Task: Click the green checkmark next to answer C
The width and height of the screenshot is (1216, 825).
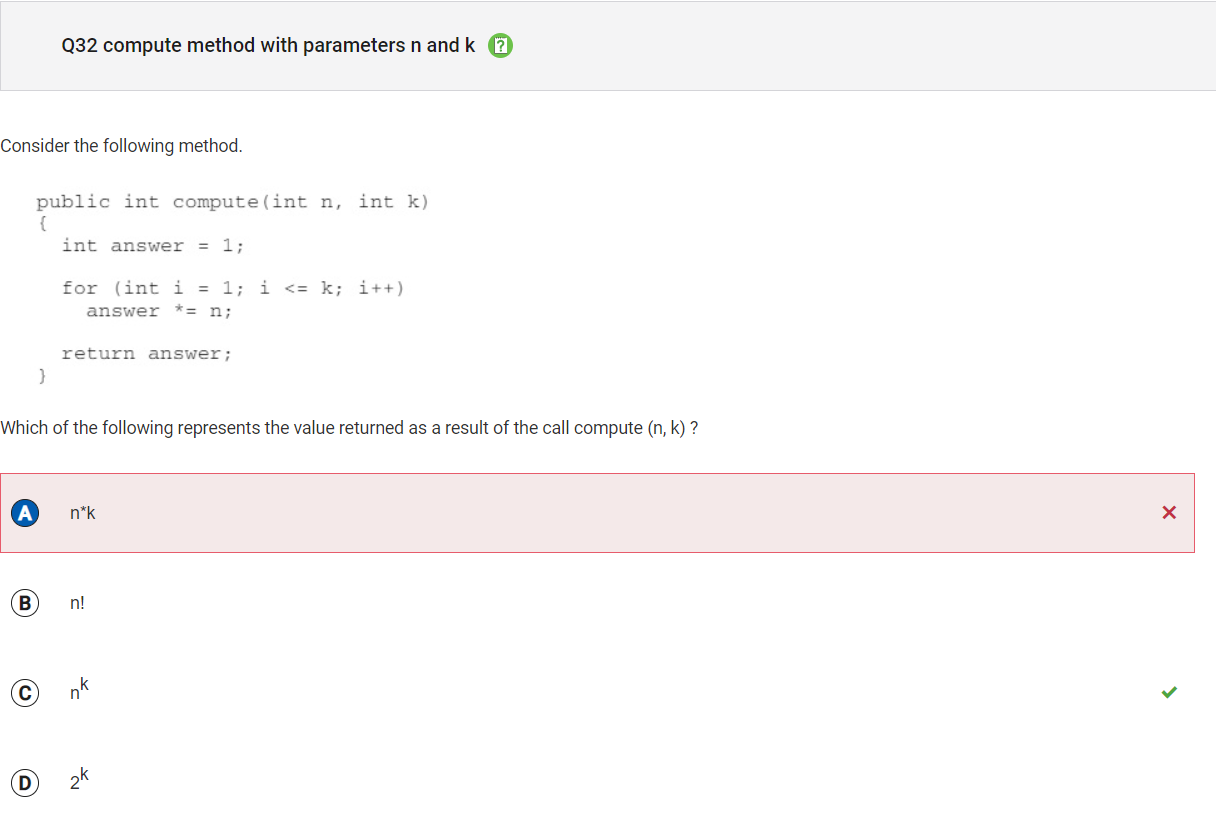Action: tap(1170, 692)
